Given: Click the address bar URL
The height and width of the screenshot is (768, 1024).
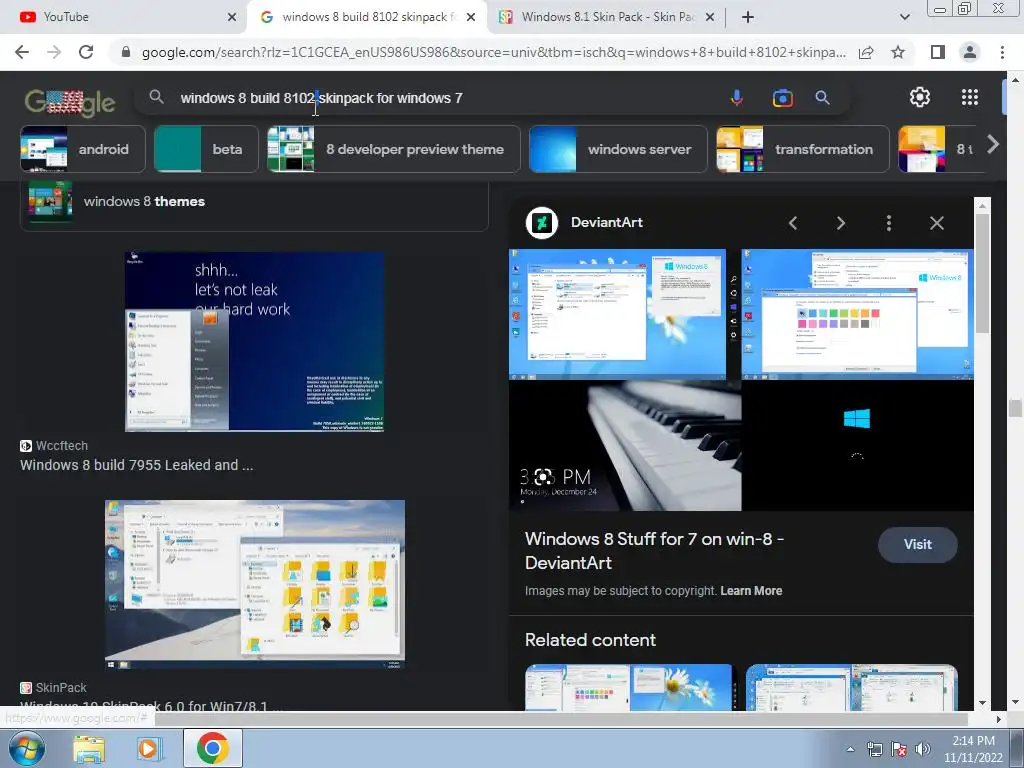Looking at the screenshot, I should click(494, 52).
